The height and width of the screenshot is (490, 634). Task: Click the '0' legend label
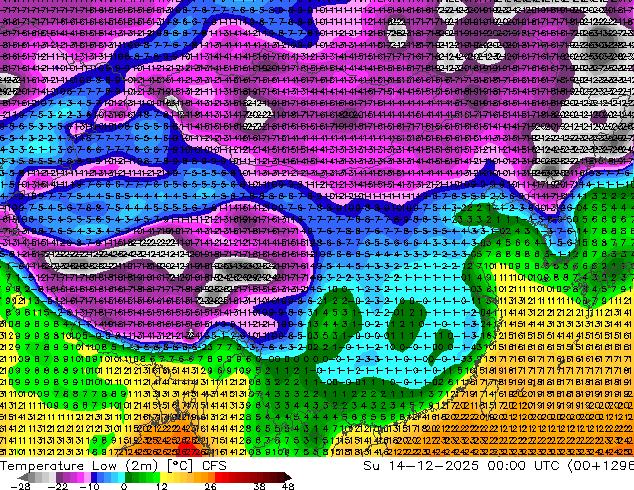click(x=124, y=486)
